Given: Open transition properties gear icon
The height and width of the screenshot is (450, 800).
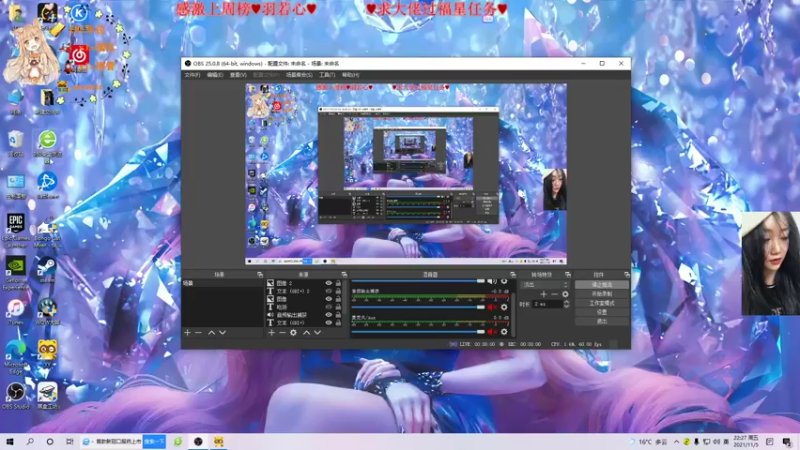Looking at the screenshot, I should pyautogui.click(x=565, y=294).
